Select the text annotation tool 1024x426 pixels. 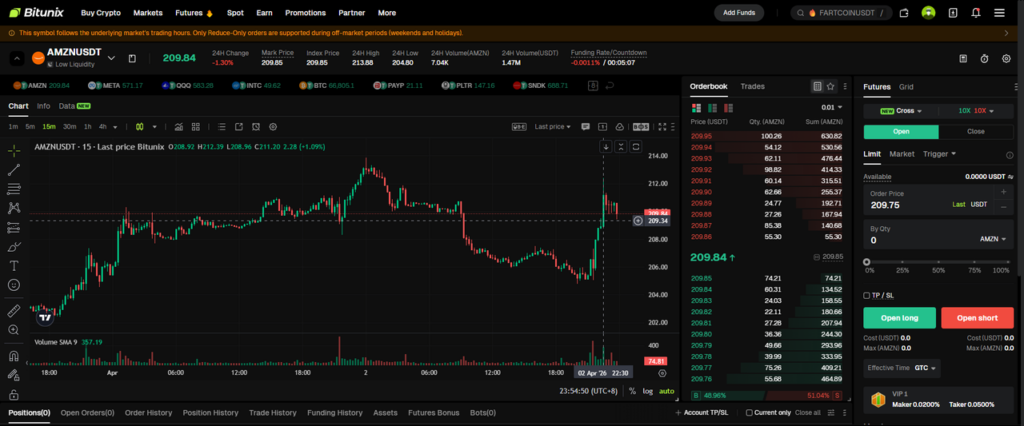tap(14, 266)
